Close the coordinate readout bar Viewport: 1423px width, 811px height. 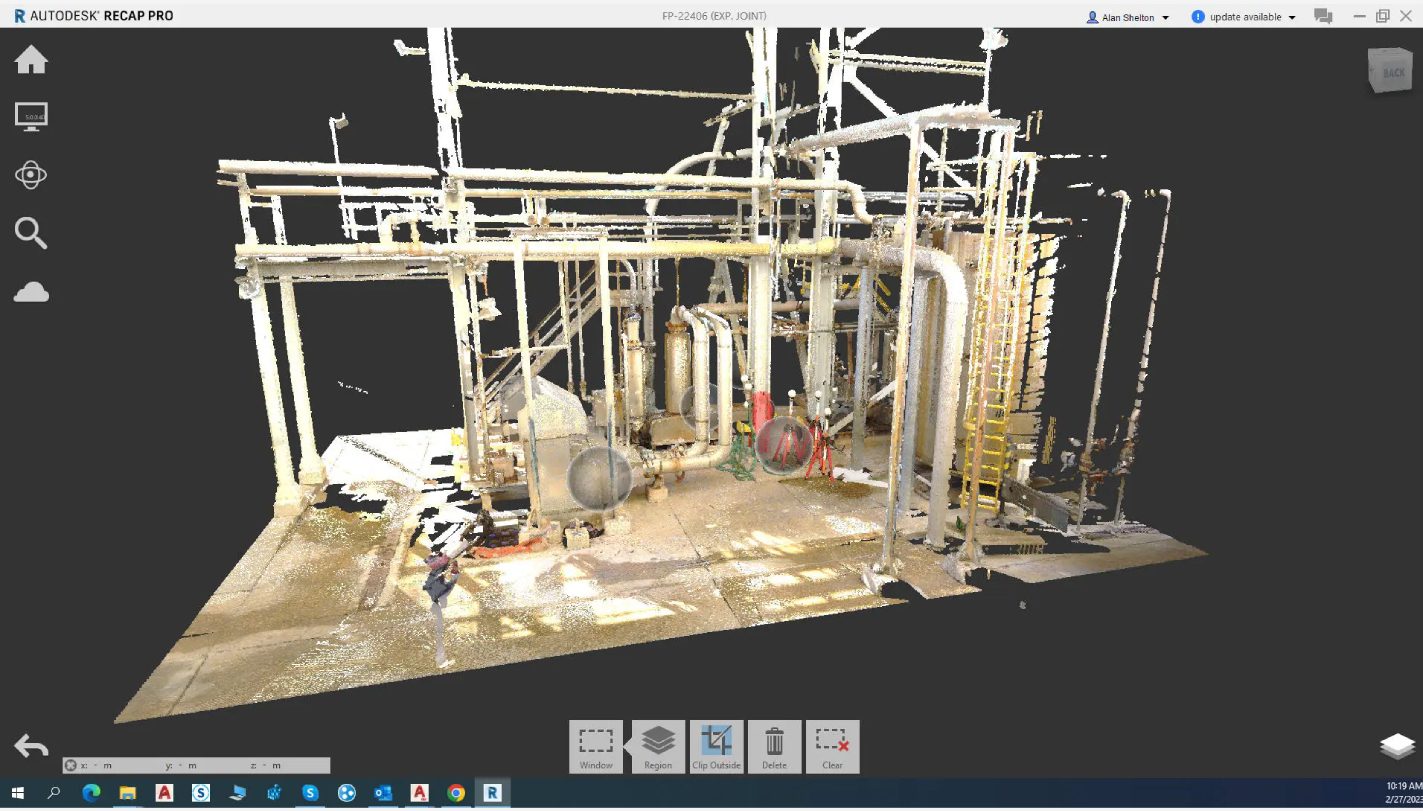click(71, 765)
